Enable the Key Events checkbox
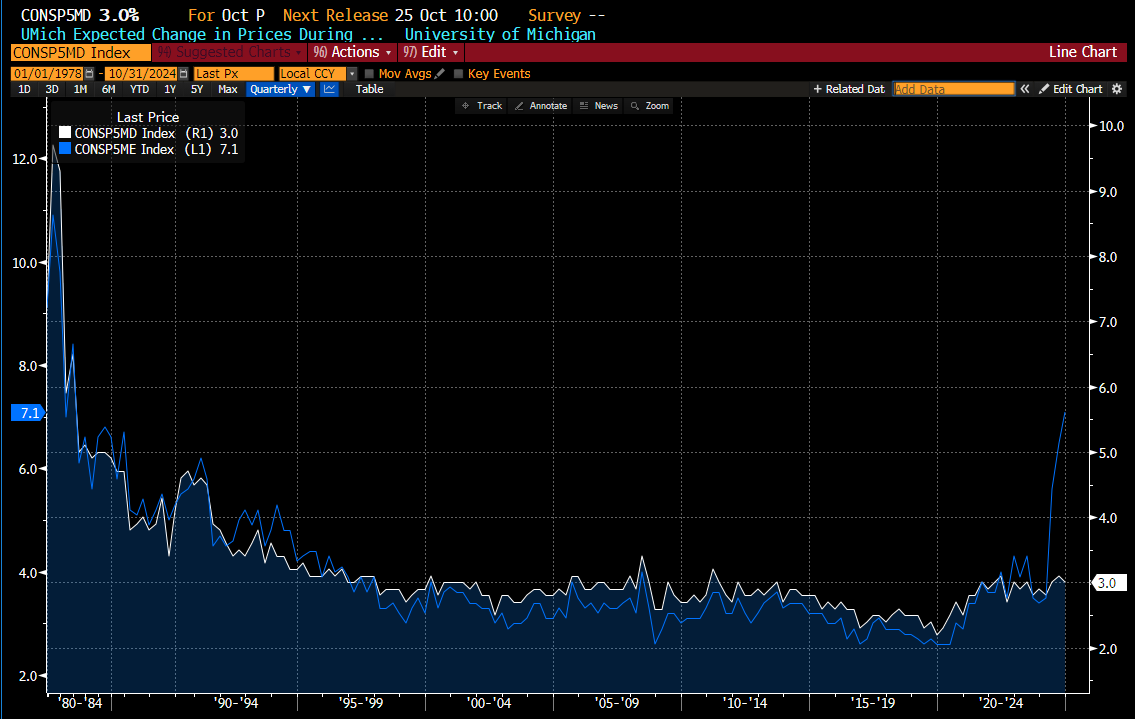The height and width of the screenshot is (719, 1135). tap(458, 74)
